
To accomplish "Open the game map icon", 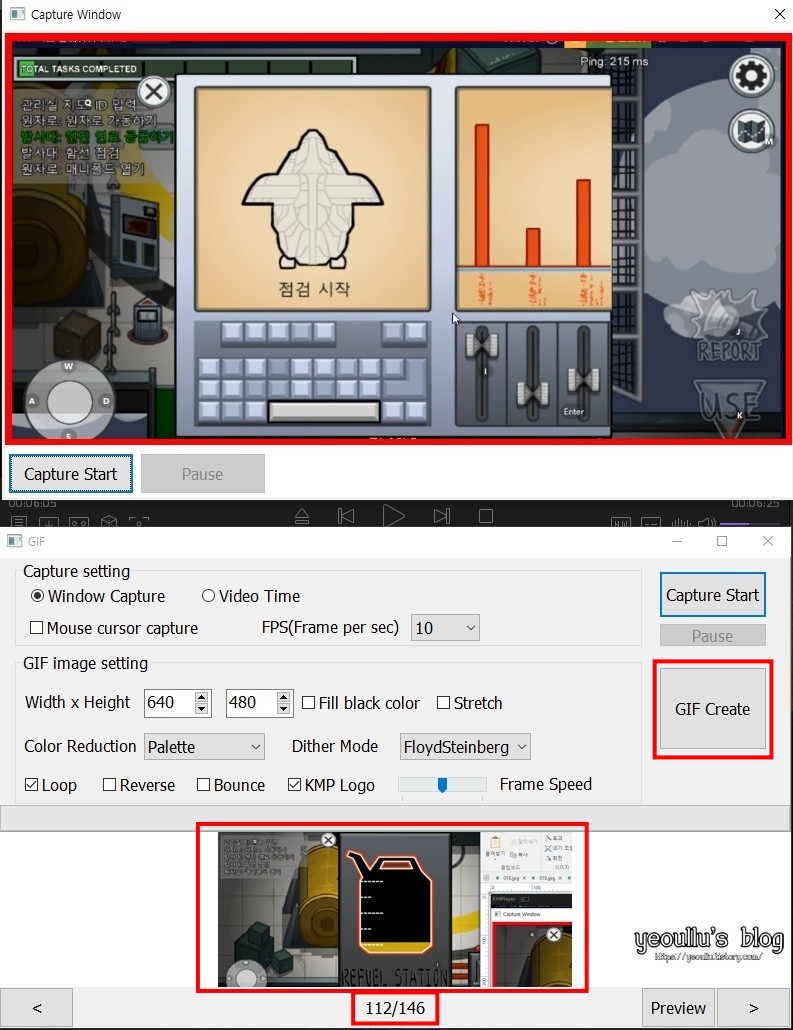I will pyautogui.click(x=752, y=130).
